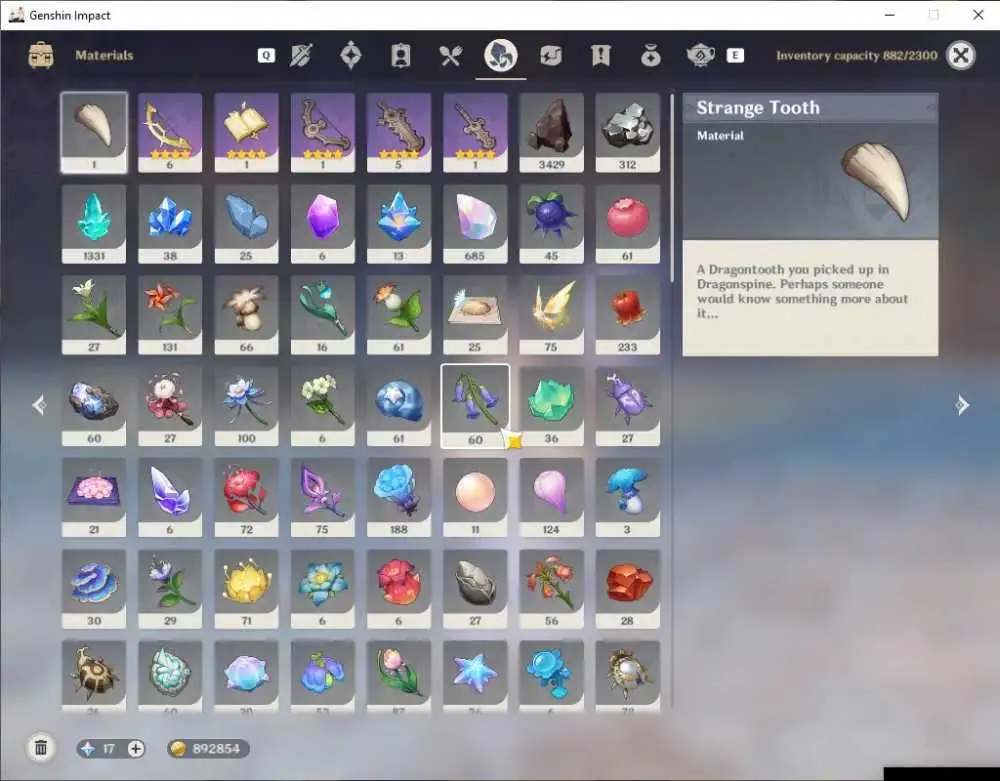Go to next category with right arrow
The width and height of the screenshot is (1000, 781).
(x=962, y=405)
